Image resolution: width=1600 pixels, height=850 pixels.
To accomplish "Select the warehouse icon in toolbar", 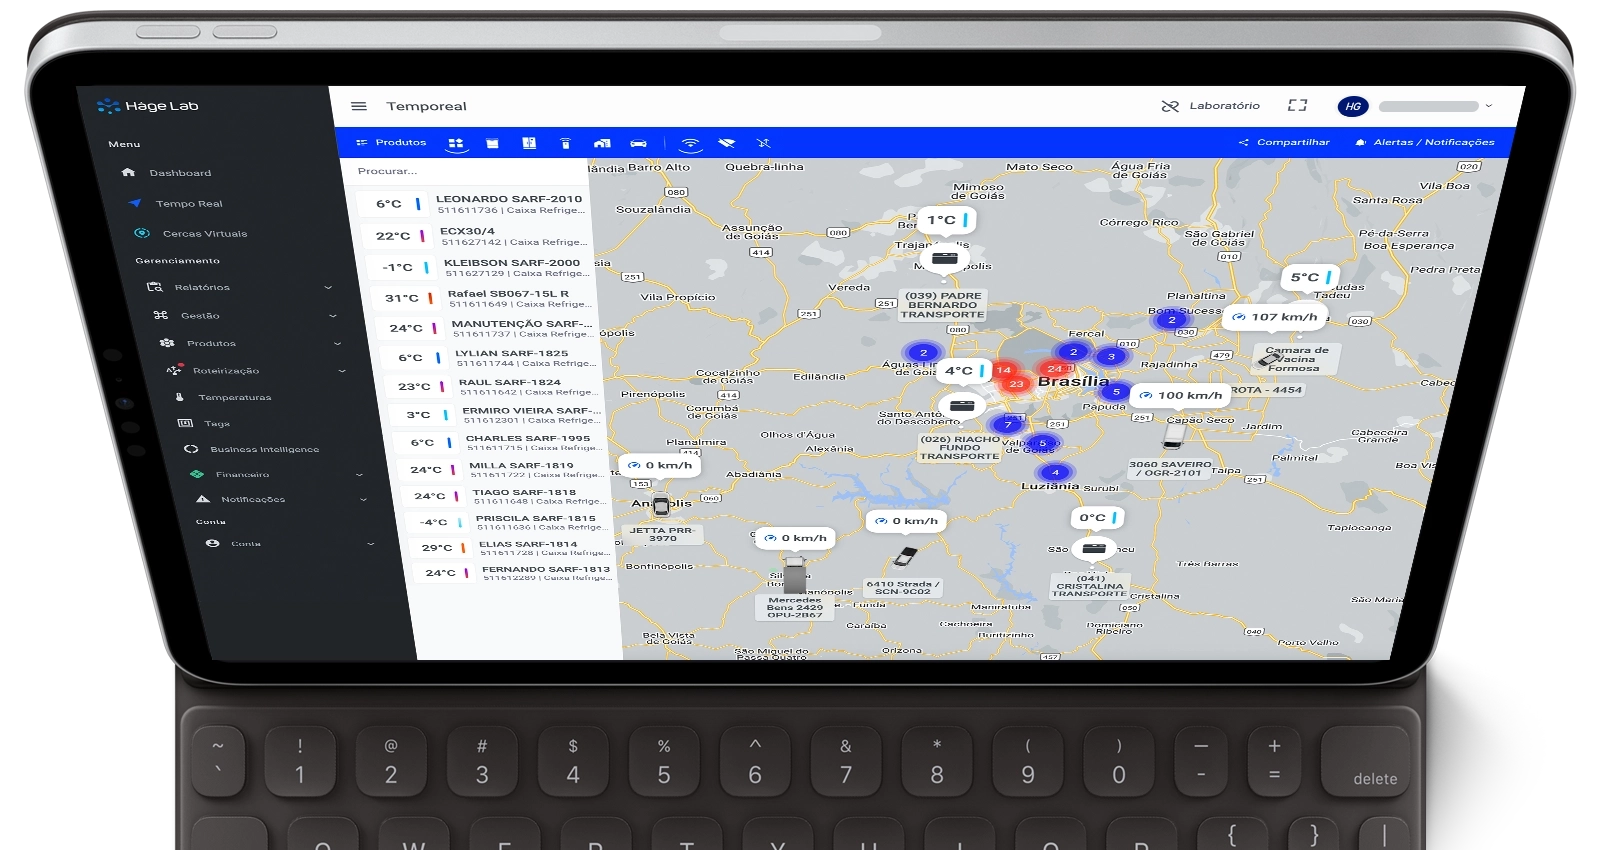I will point(602,143).
